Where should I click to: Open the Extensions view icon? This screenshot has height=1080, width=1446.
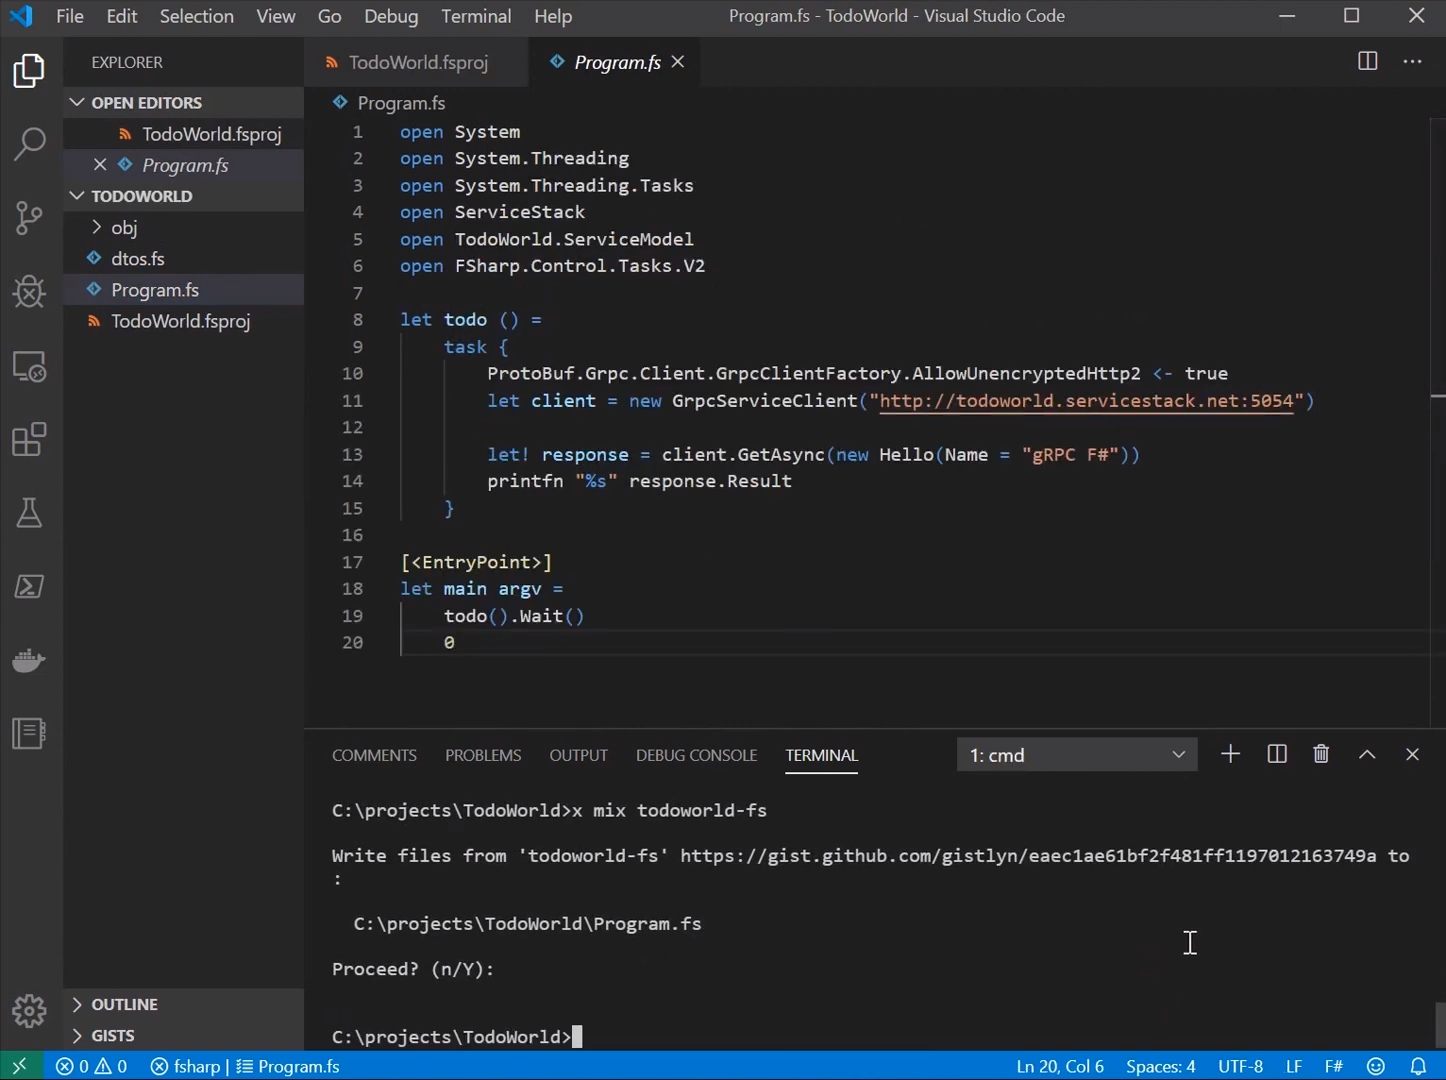point(29,440)
